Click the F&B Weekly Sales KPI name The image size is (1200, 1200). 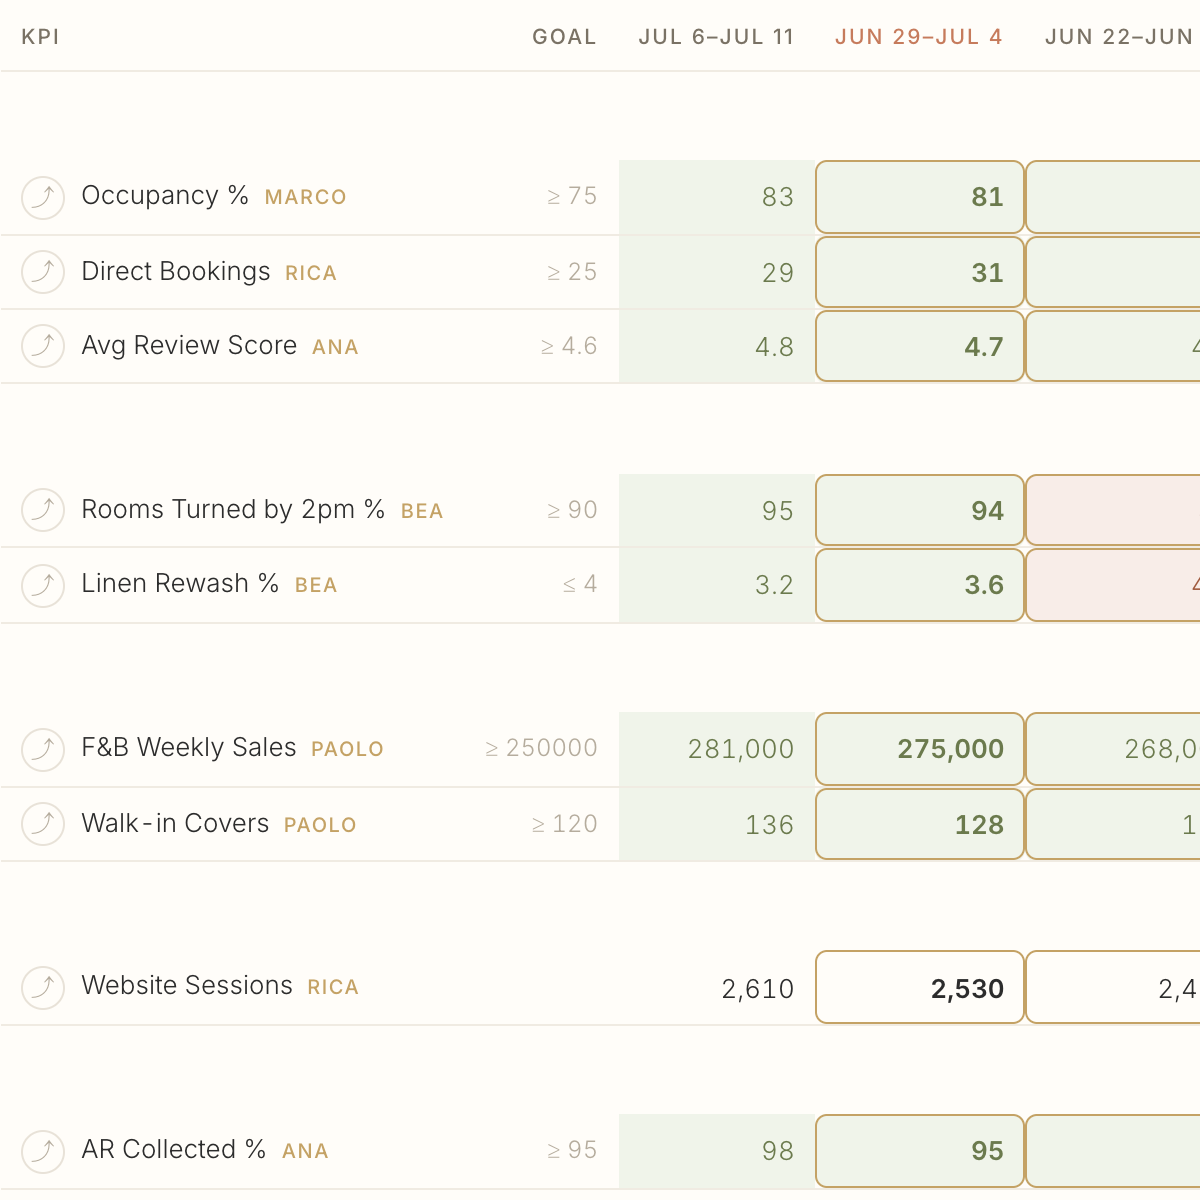click(189, 747)
